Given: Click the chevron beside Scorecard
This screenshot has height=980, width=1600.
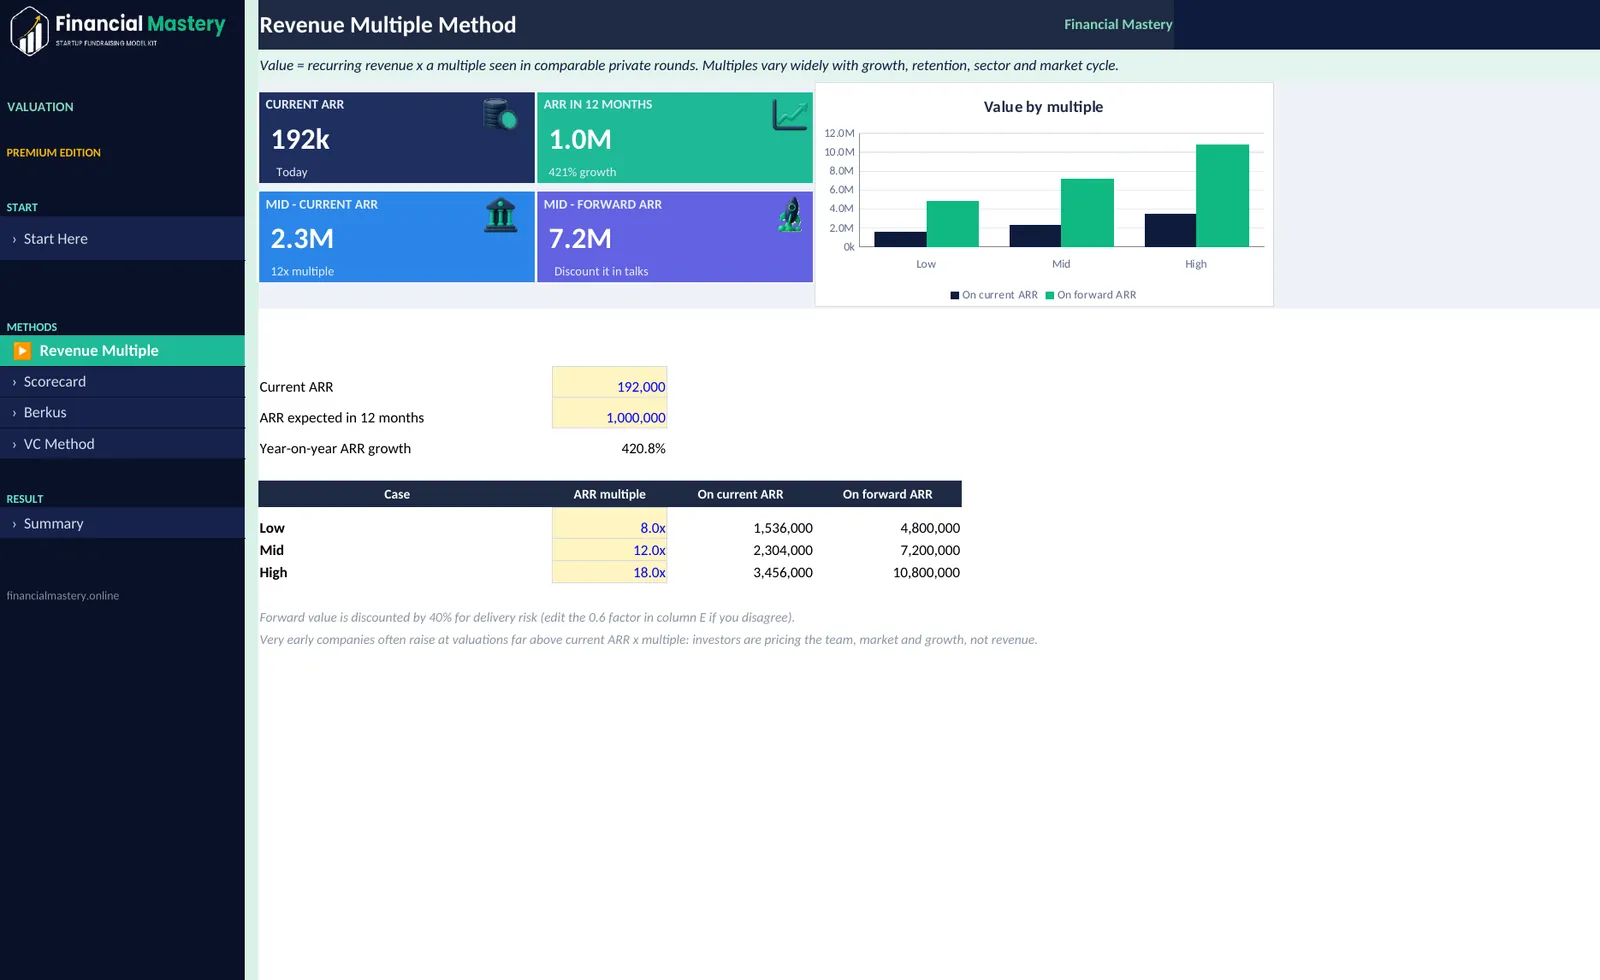Looking at the screenshot, I should [14, 383].
